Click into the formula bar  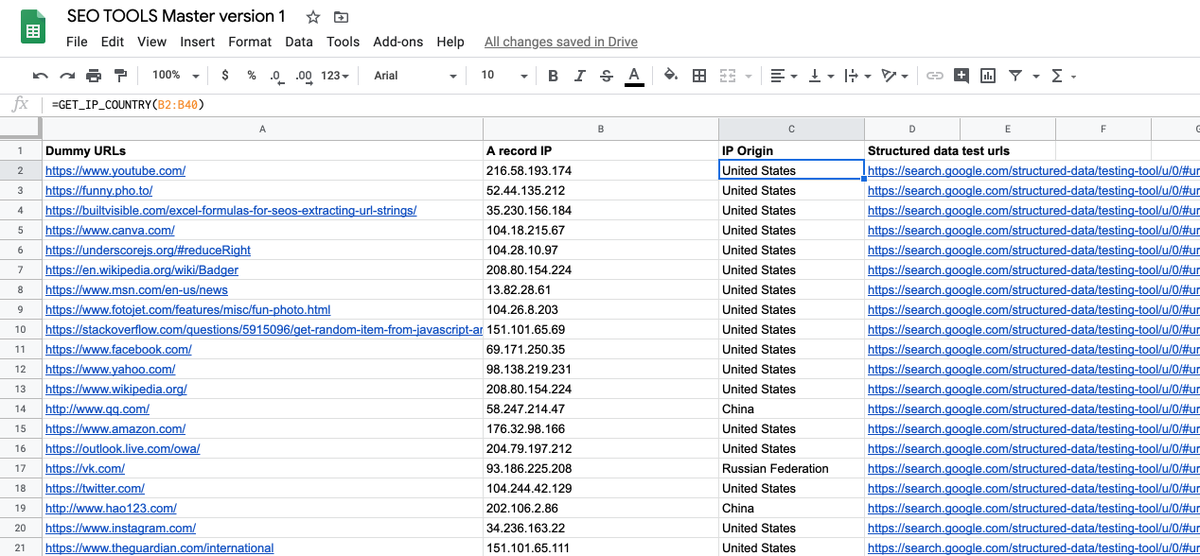point(620,104)
